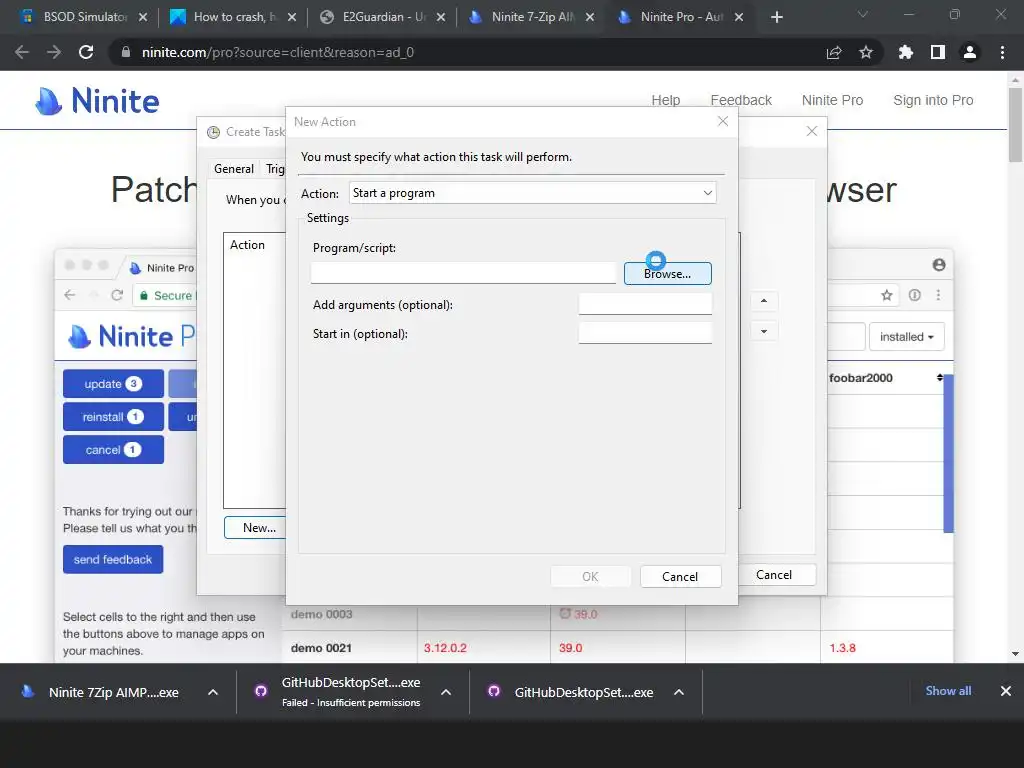The image size is (1024, 768).
Task: Open Ninite 7Zip AIMP download chevron
Action: click(213, 692)
